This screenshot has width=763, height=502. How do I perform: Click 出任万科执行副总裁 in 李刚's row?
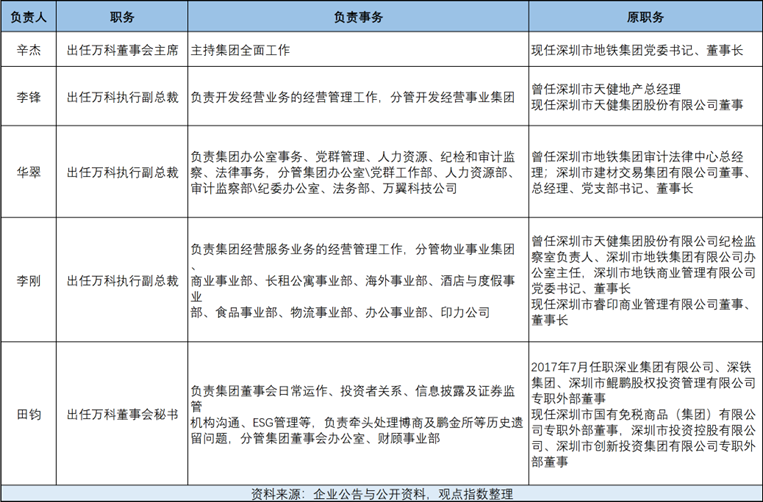pyautogui.click(x=122, y=280)
